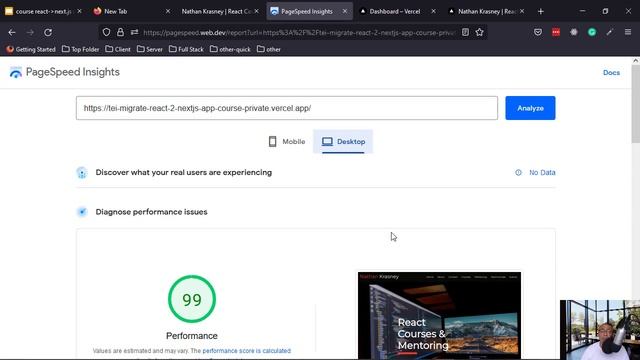Open the Getting Started bookmark
This screenshot has height=360, width=640.
coord(31,49)
